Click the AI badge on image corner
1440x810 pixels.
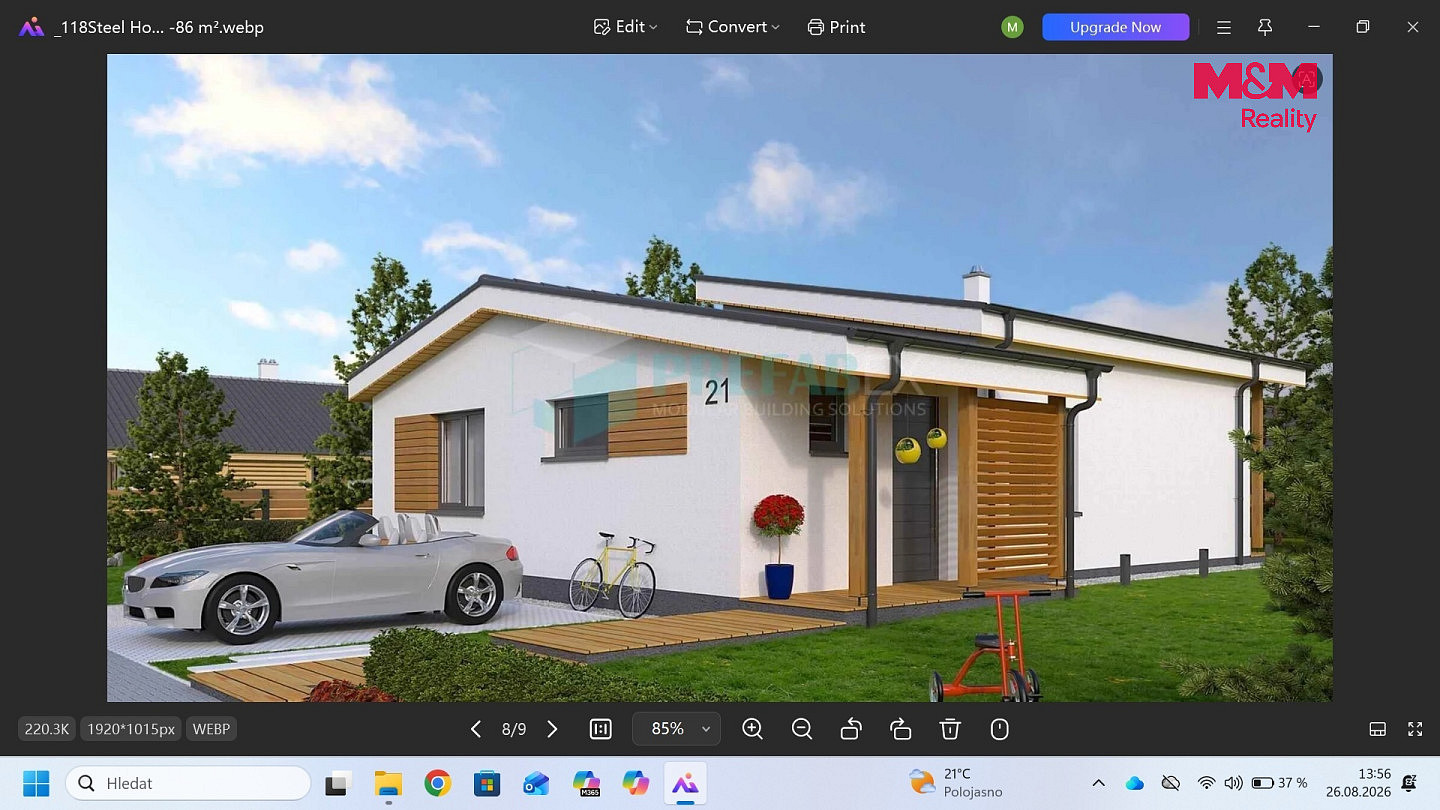pyautogui.click(x=1306, y=78)
